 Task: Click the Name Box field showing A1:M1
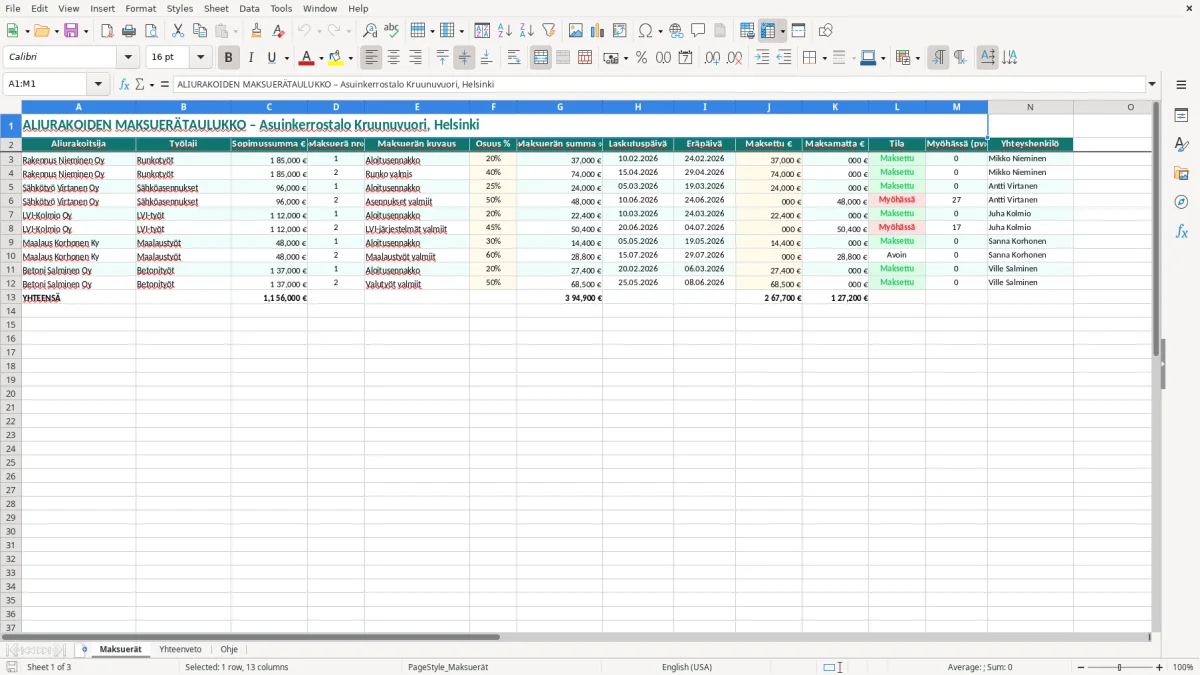click(46, 84)
